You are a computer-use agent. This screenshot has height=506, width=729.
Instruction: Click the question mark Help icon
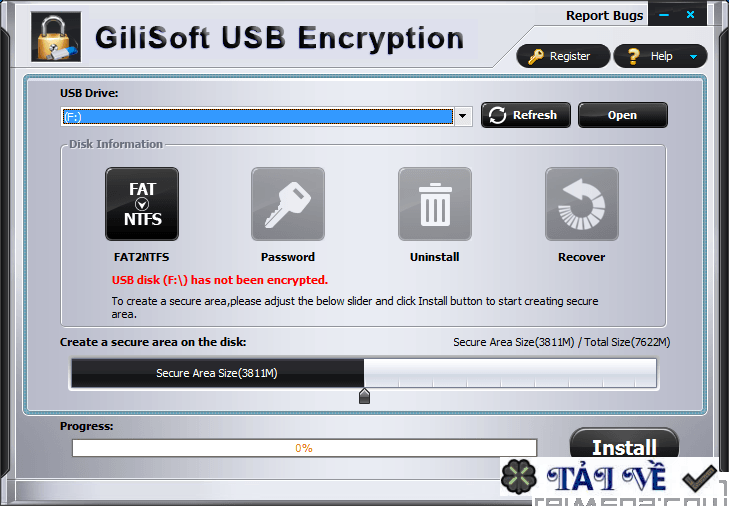pyautogui.click(x=633, y=56)
